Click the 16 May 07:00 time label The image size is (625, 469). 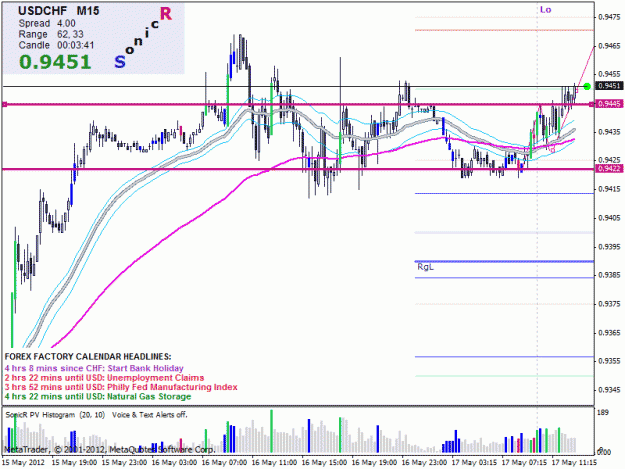[x=224, y=463]
